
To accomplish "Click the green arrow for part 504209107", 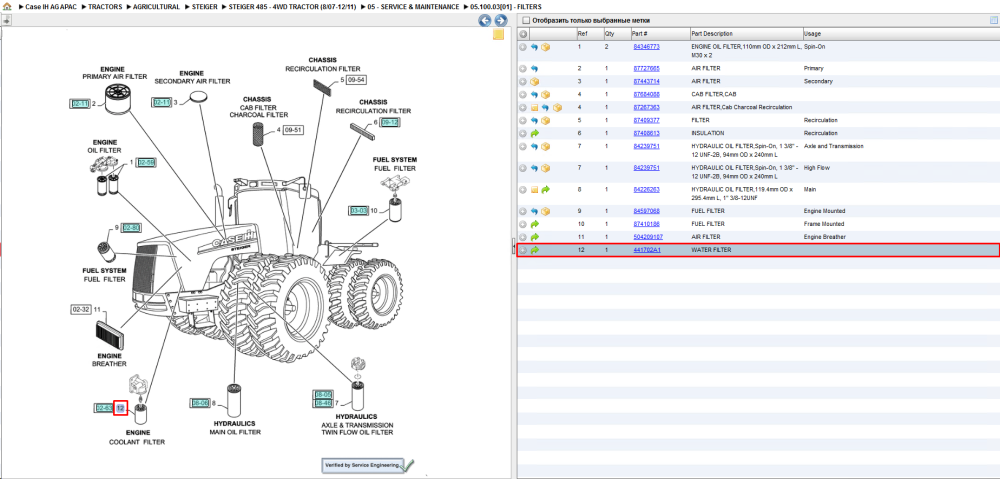I will [x=534, y=237].
